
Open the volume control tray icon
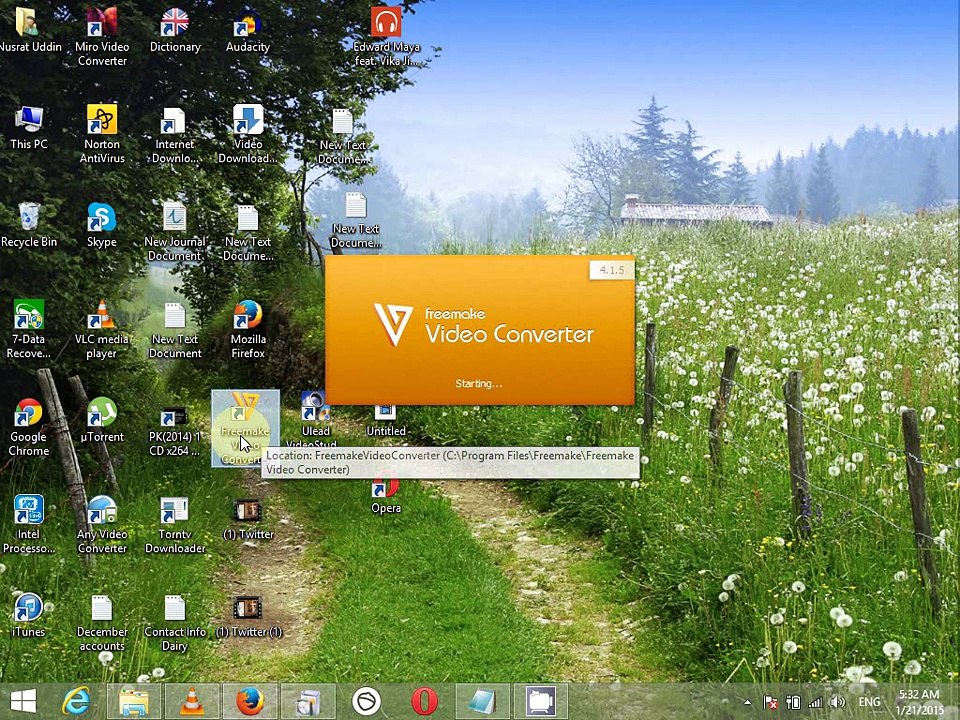(838, 702)
